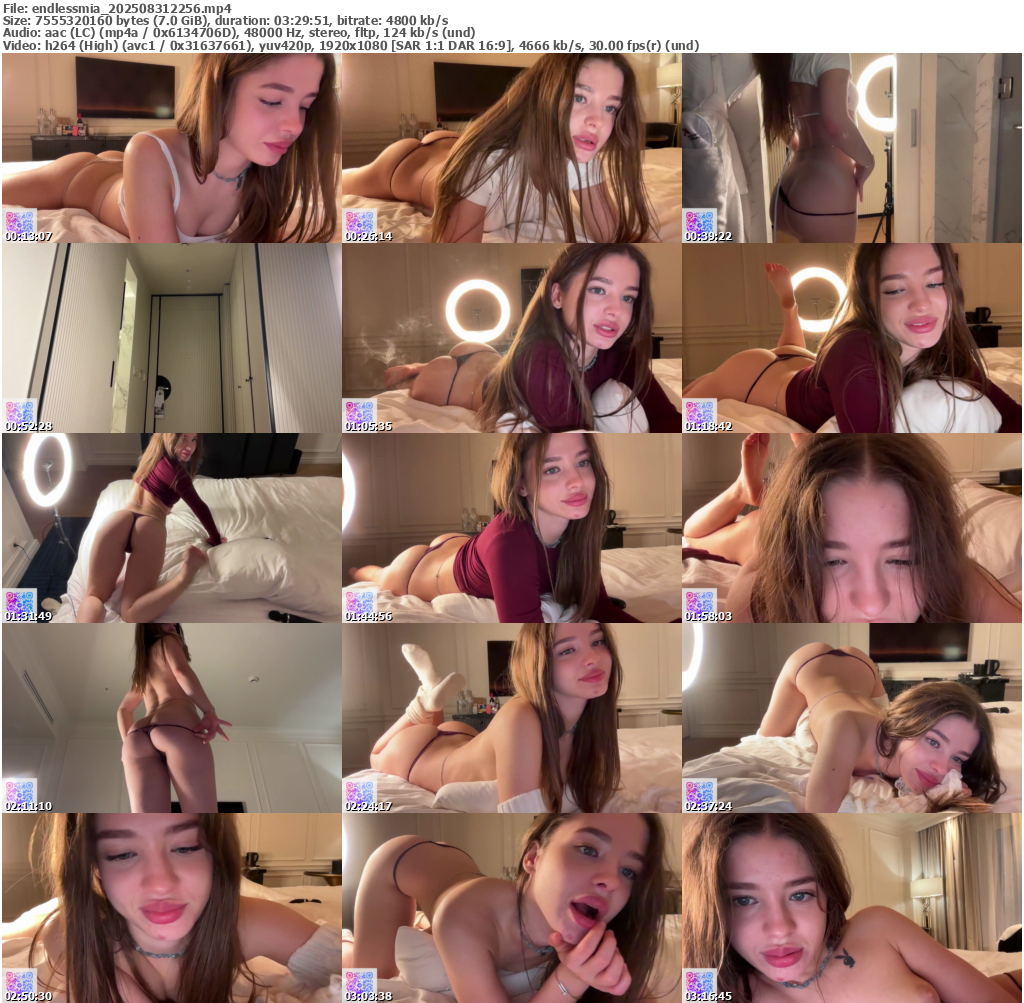Open the thumbnail stamped 01:31:49

[171, 528]
